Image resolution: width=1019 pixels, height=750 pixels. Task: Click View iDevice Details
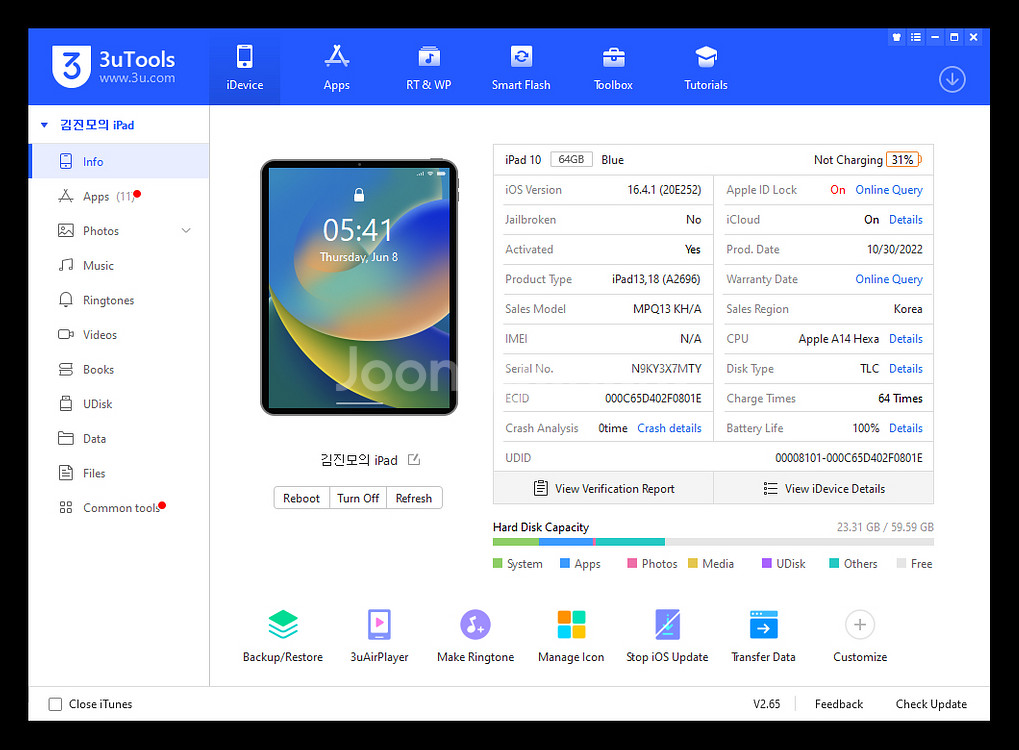pyautogui.click(x=824, y=488)
